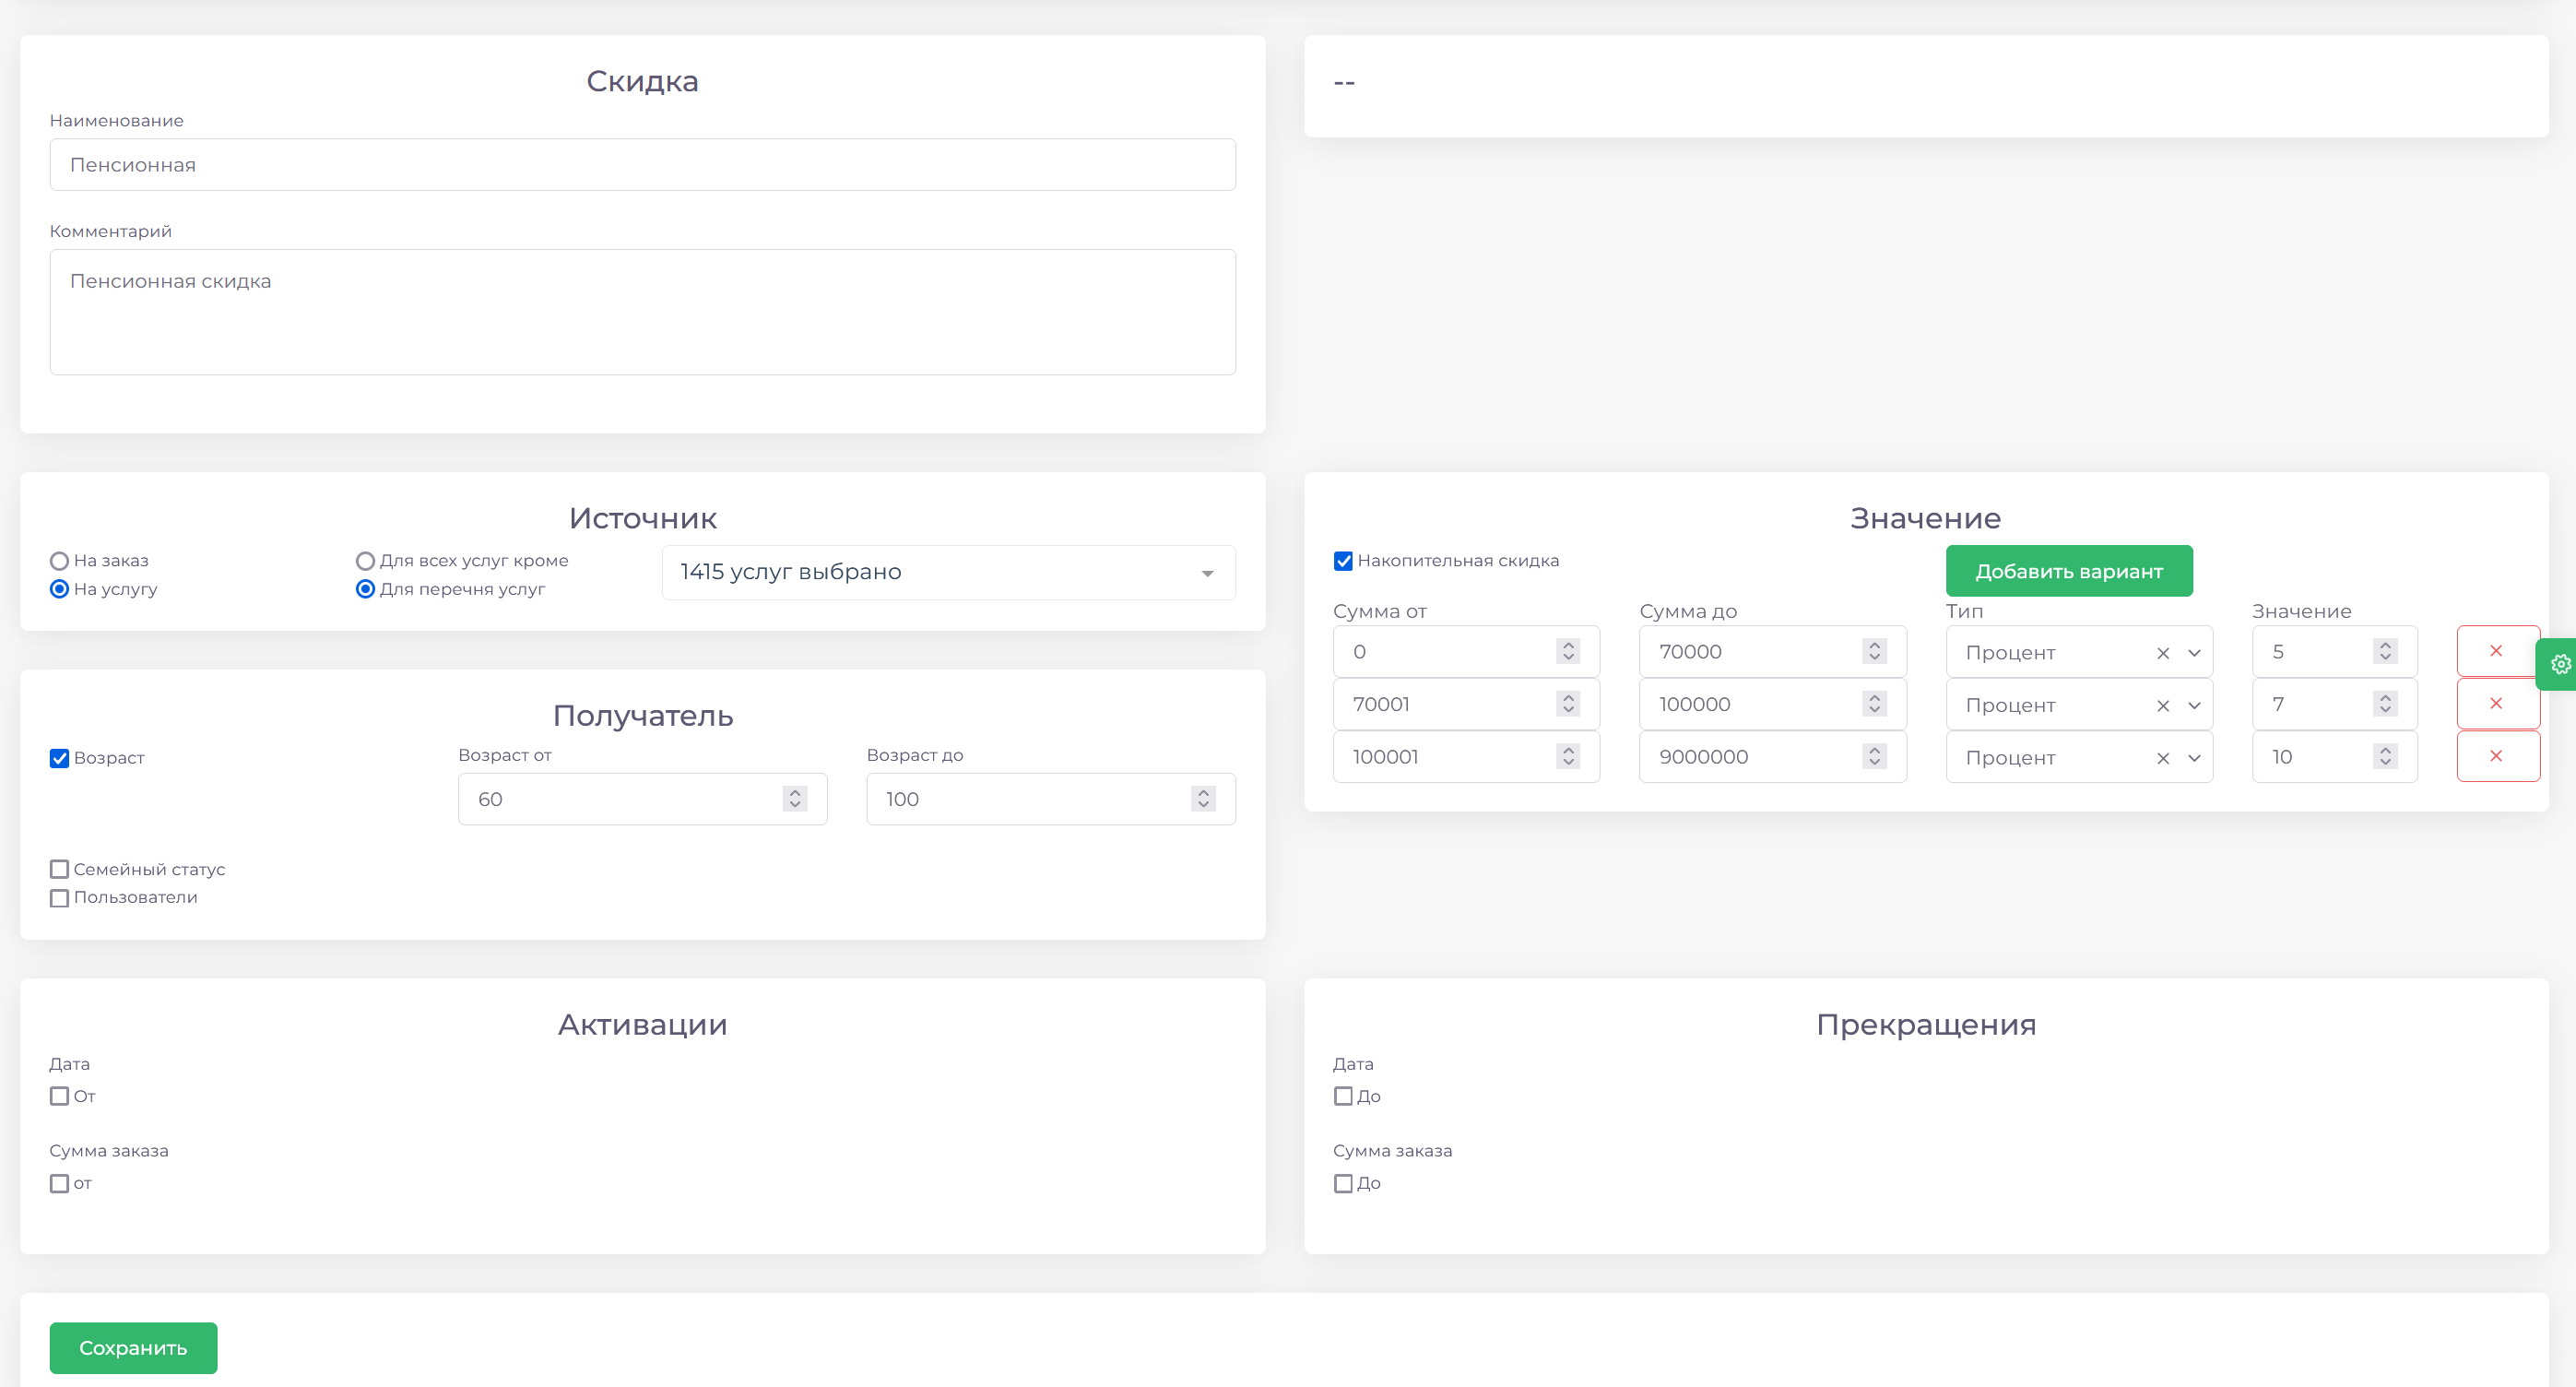The width and height of the screenshot is (2576, 1387).
Task: Expand the type dropdown in the 7 row
Action: (x=2194, y=706)
